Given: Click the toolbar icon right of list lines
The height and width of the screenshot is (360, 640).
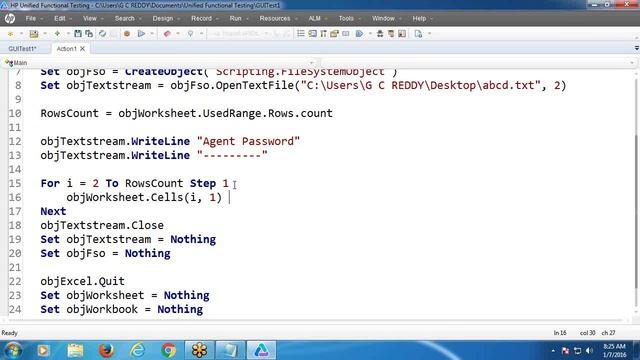Looking at the screenshot, I should (x=312, y=34).
